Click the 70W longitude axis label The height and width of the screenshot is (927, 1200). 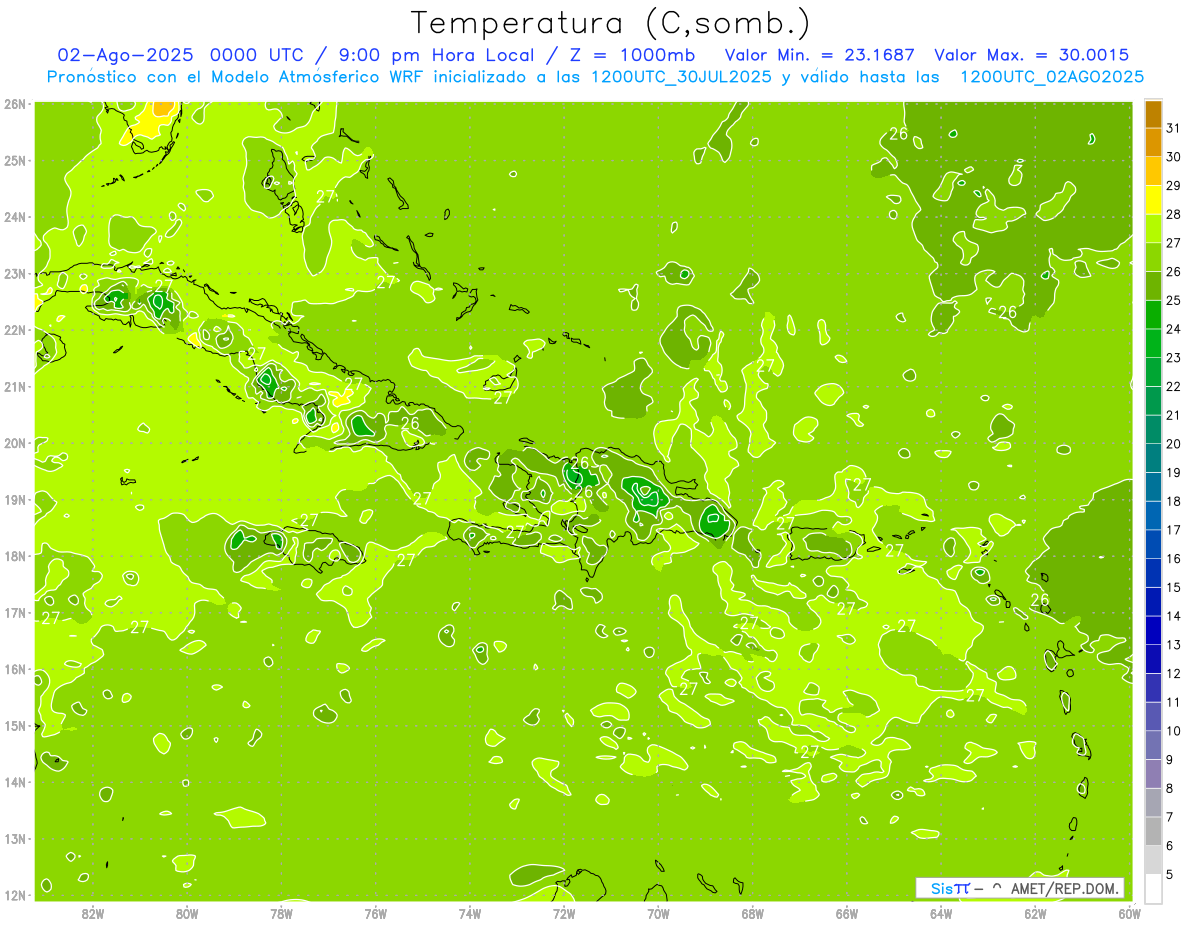coord(658,913)
